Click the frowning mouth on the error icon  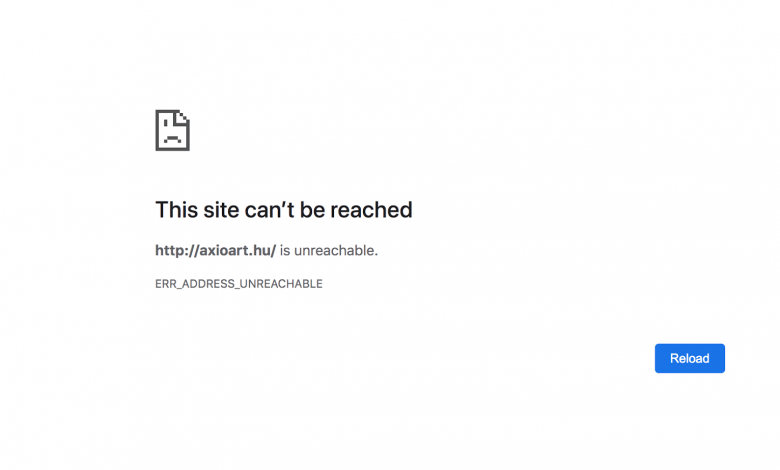click(173, 139)
